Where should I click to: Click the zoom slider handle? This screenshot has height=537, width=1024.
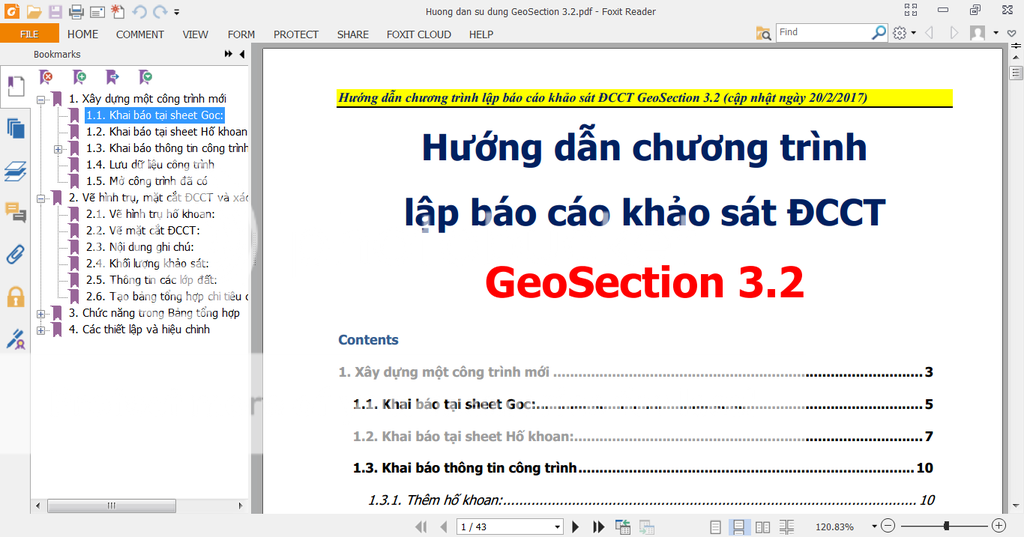tap(946, 526)
